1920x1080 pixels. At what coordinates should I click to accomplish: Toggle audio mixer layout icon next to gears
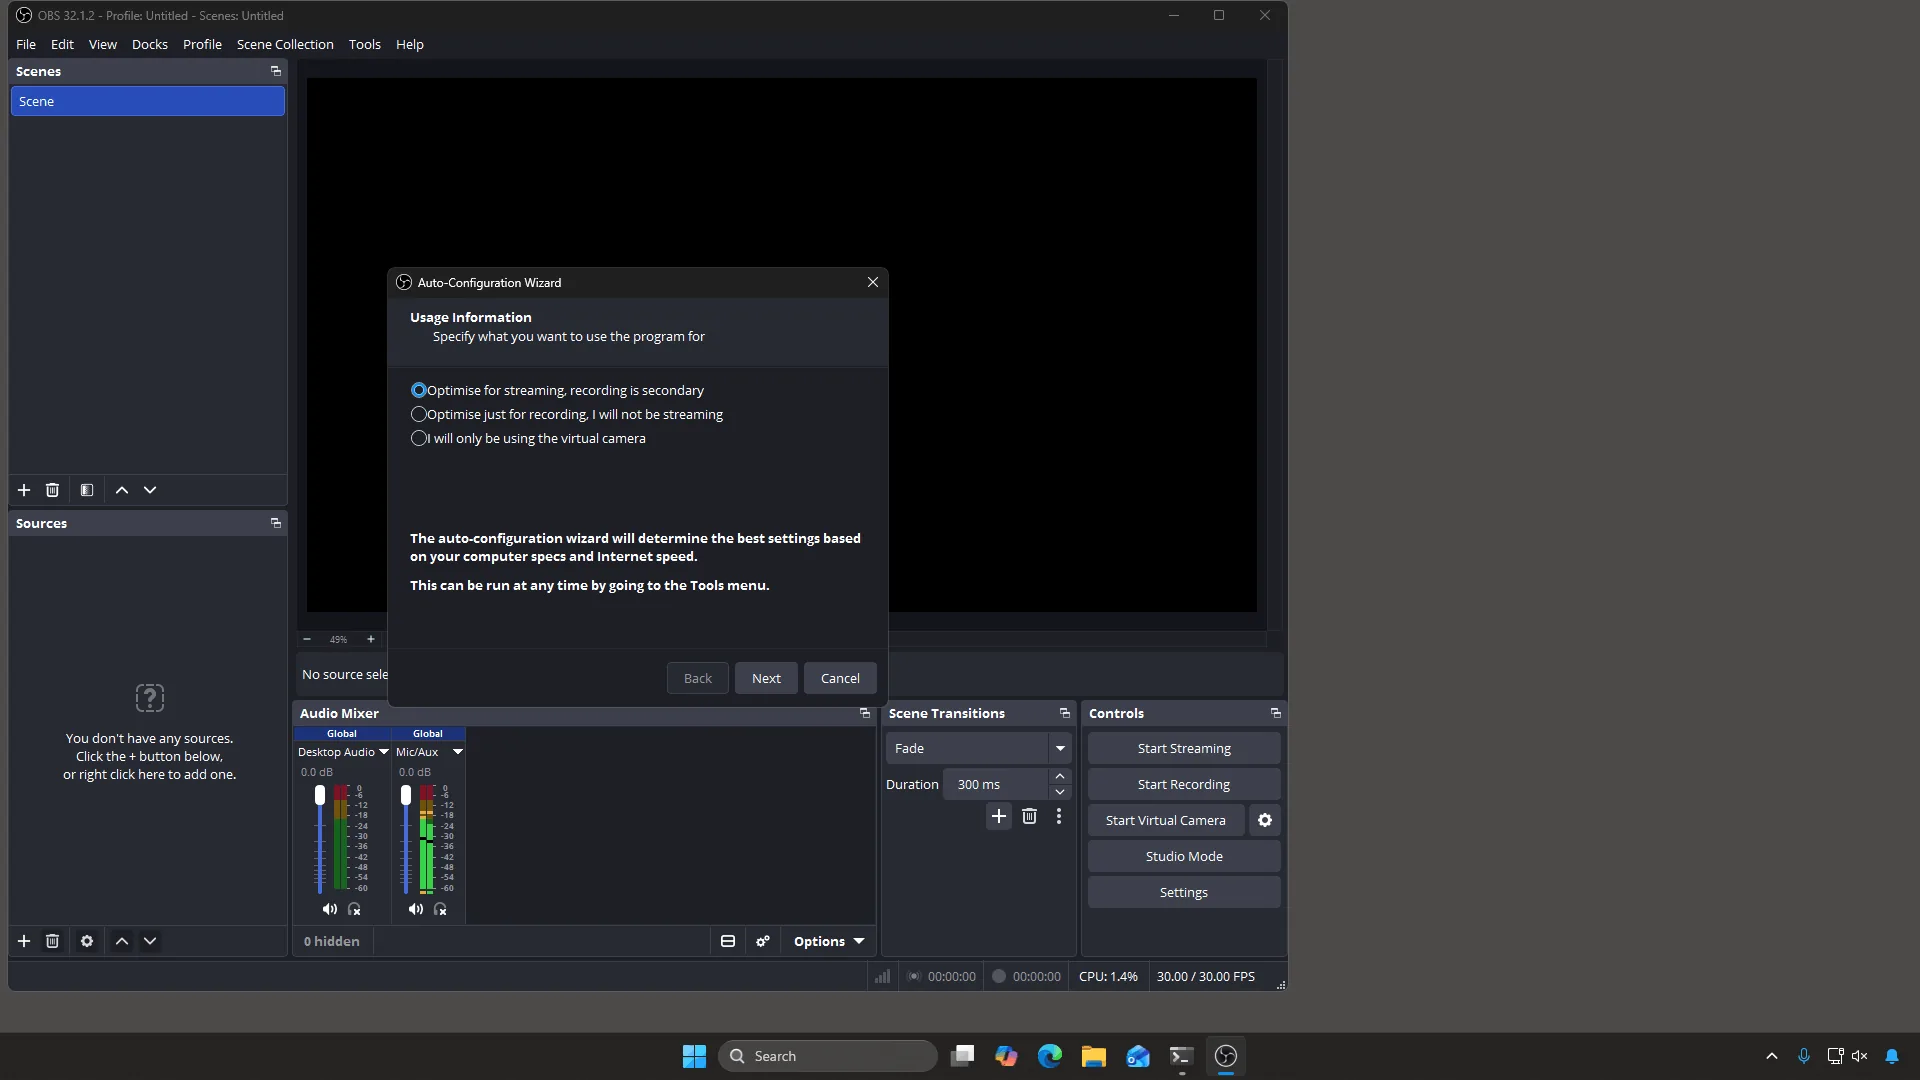(x=728, y=941)
